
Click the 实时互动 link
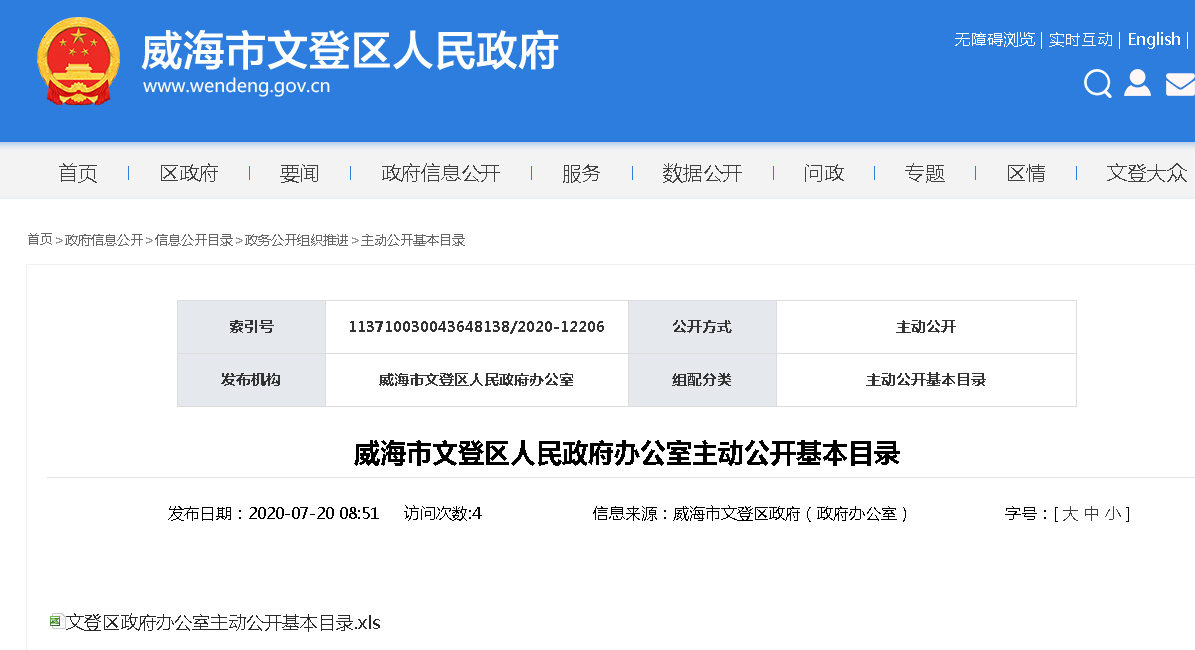[1080, 39]
